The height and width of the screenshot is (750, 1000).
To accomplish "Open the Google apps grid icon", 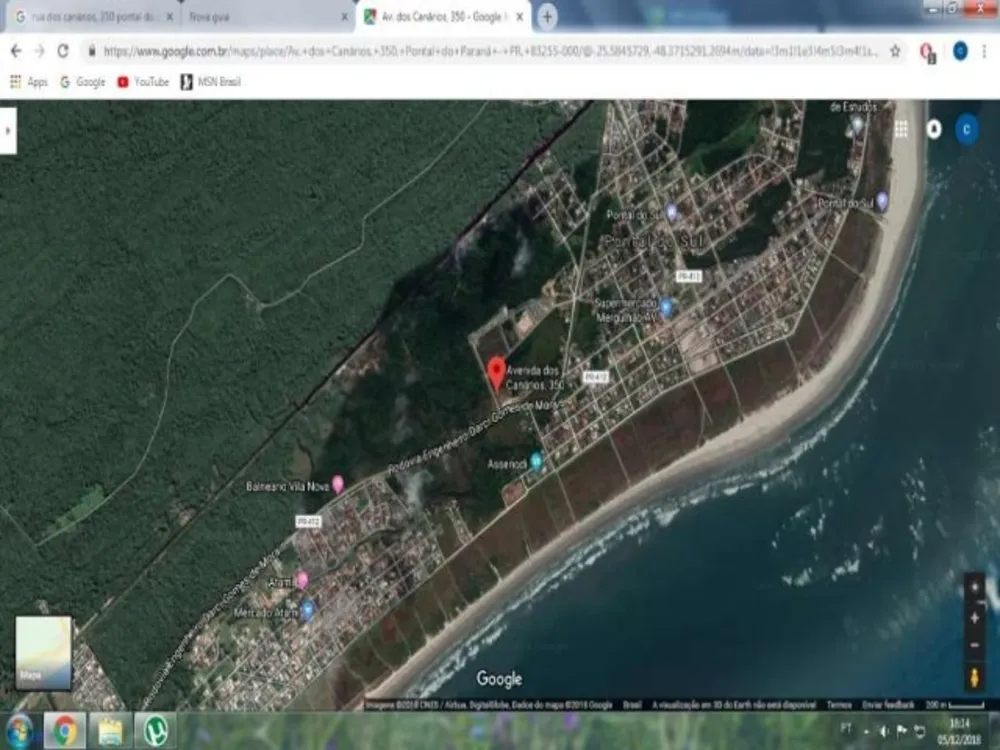I will [x=901, y=129].
